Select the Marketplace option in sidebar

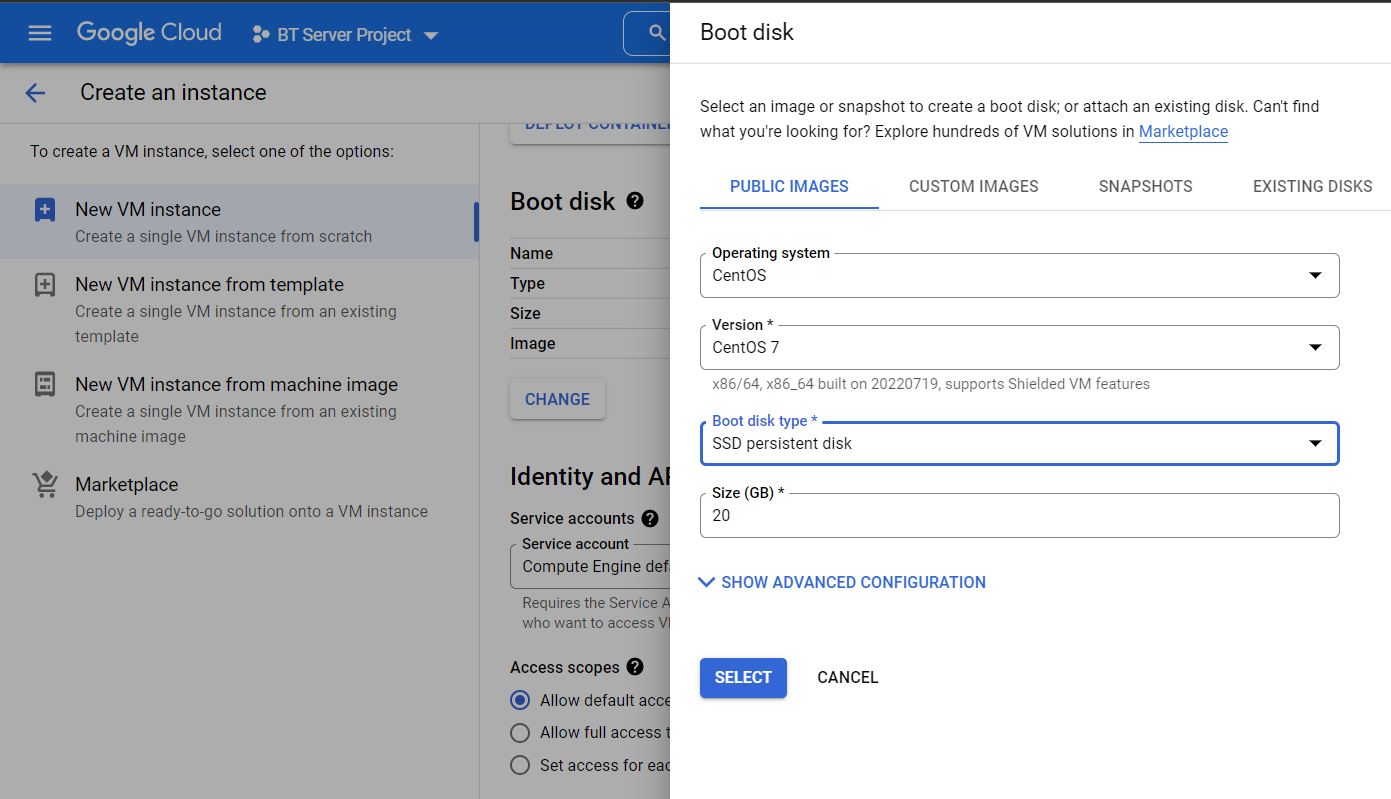point(239,497)
